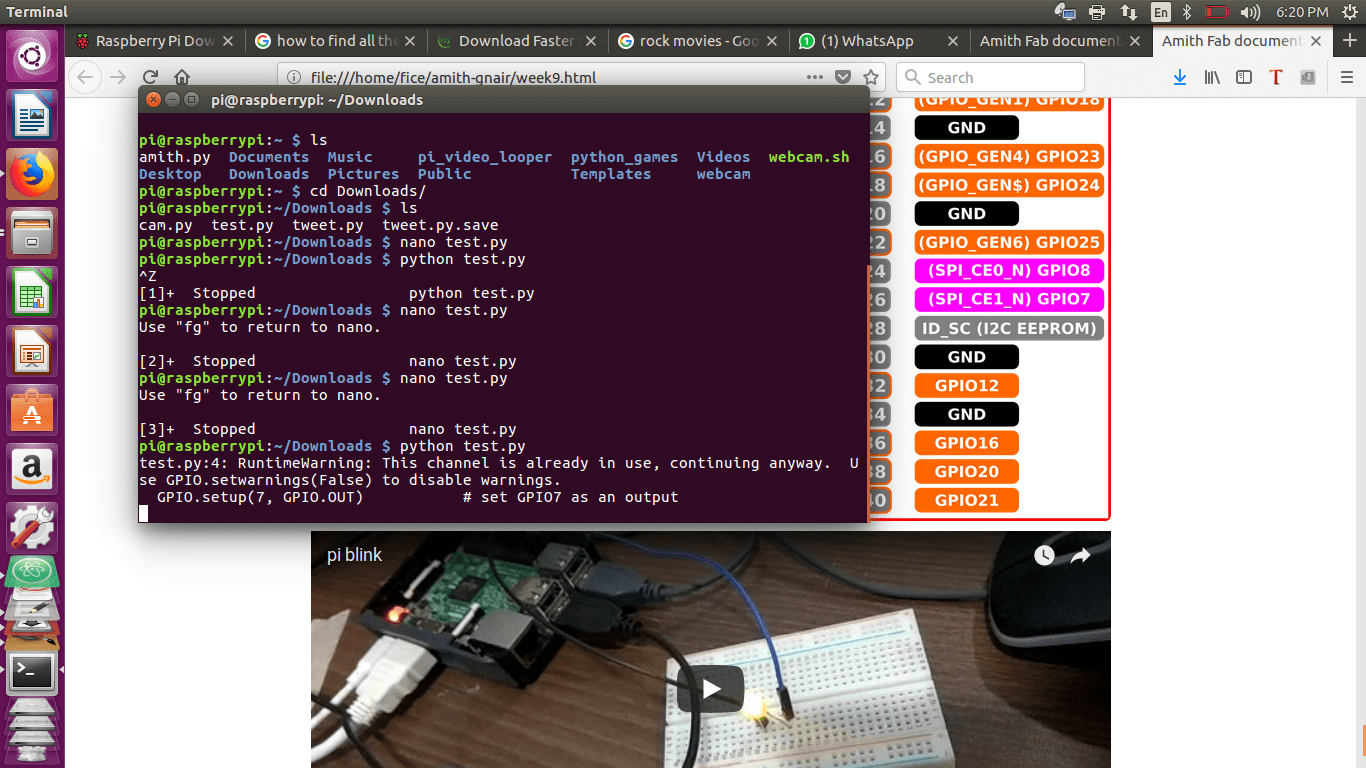Viewport: 1366px width, 768px height.
Task: Open the Firefox hamburger menu
Action: pyautogui.click(x=1346, y=77)
